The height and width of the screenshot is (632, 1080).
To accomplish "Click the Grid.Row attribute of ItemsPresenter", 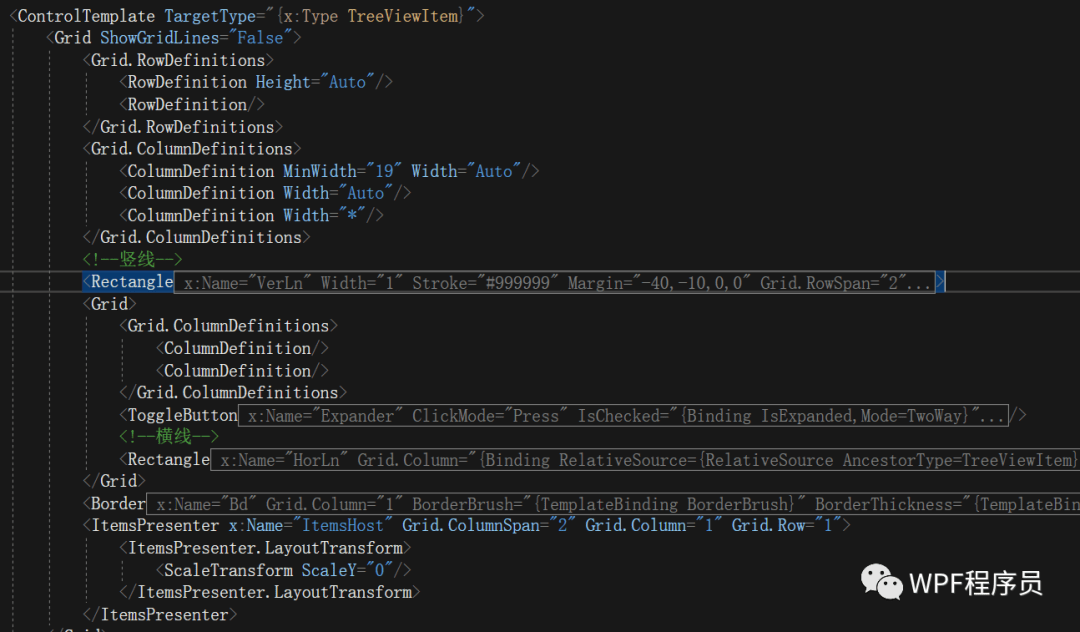I will 768,526.
